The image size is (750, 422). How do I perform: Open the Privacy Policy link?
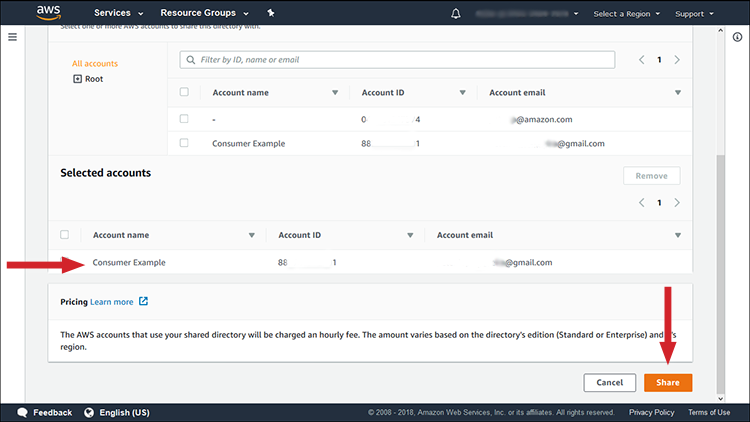click(x=651, y=412)
